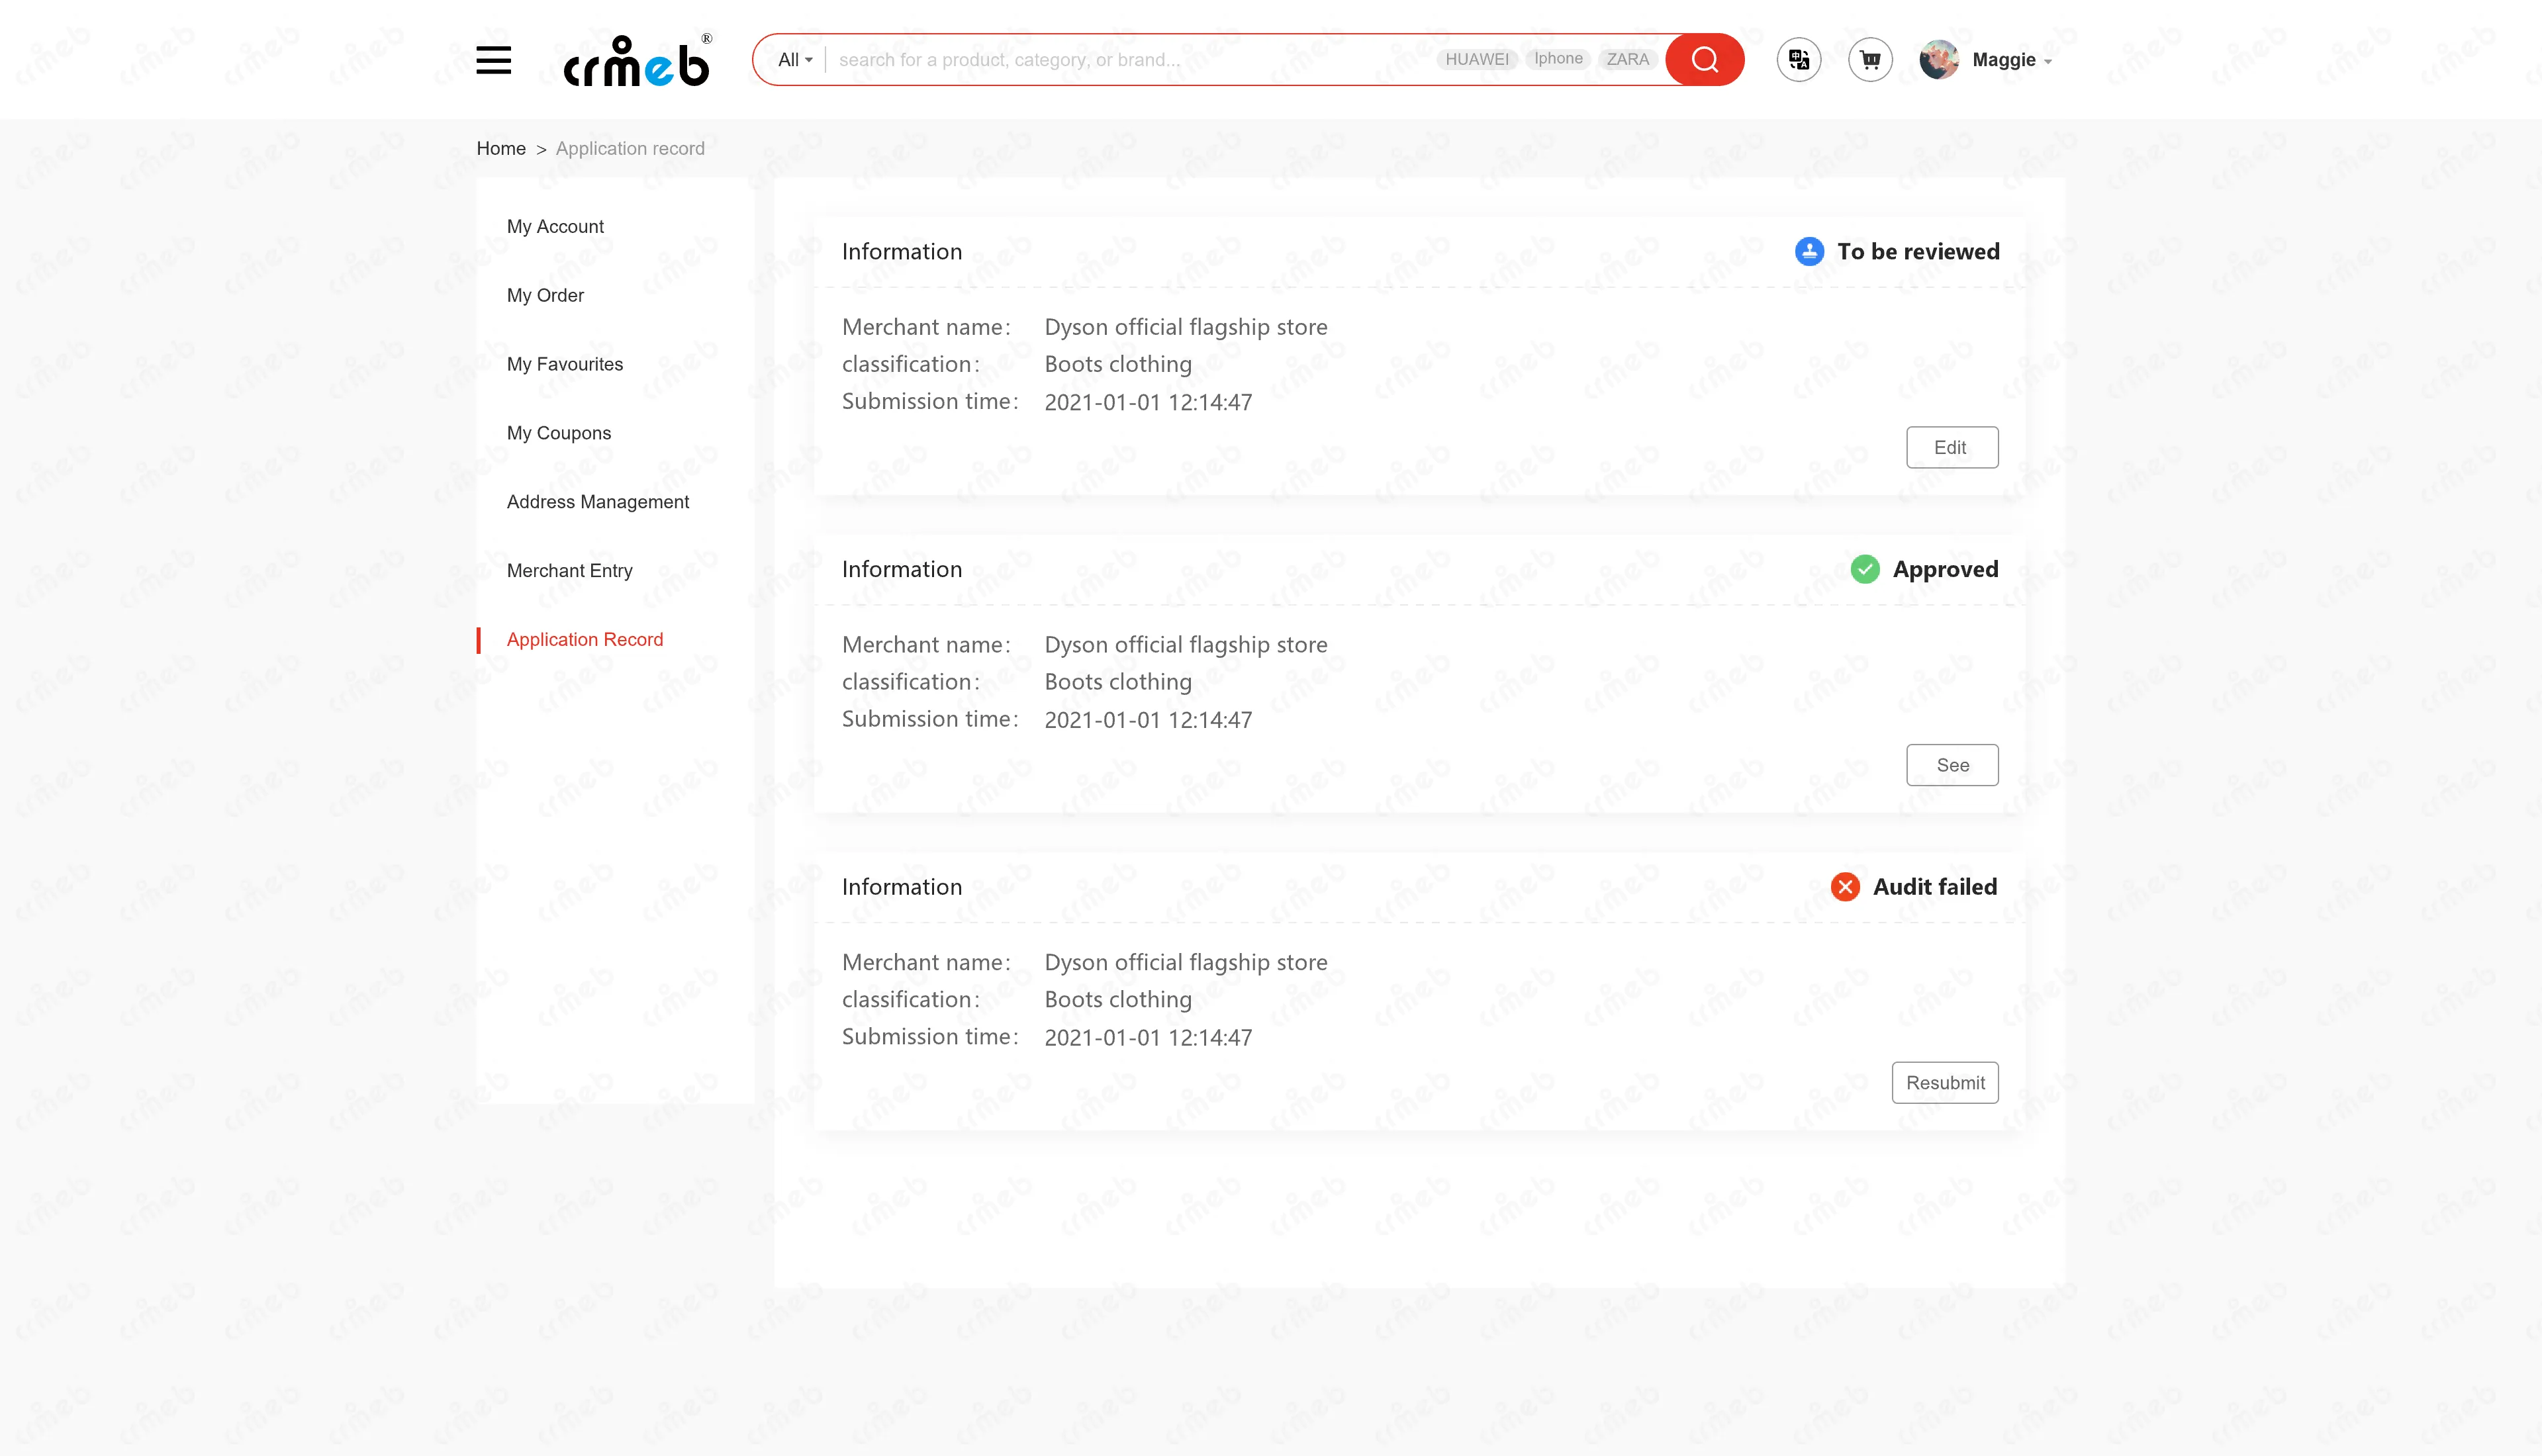Viewport: 2542px width, 1456px height.
Task: Click the Application record breadcrumb text
Action: pos(630,148)
